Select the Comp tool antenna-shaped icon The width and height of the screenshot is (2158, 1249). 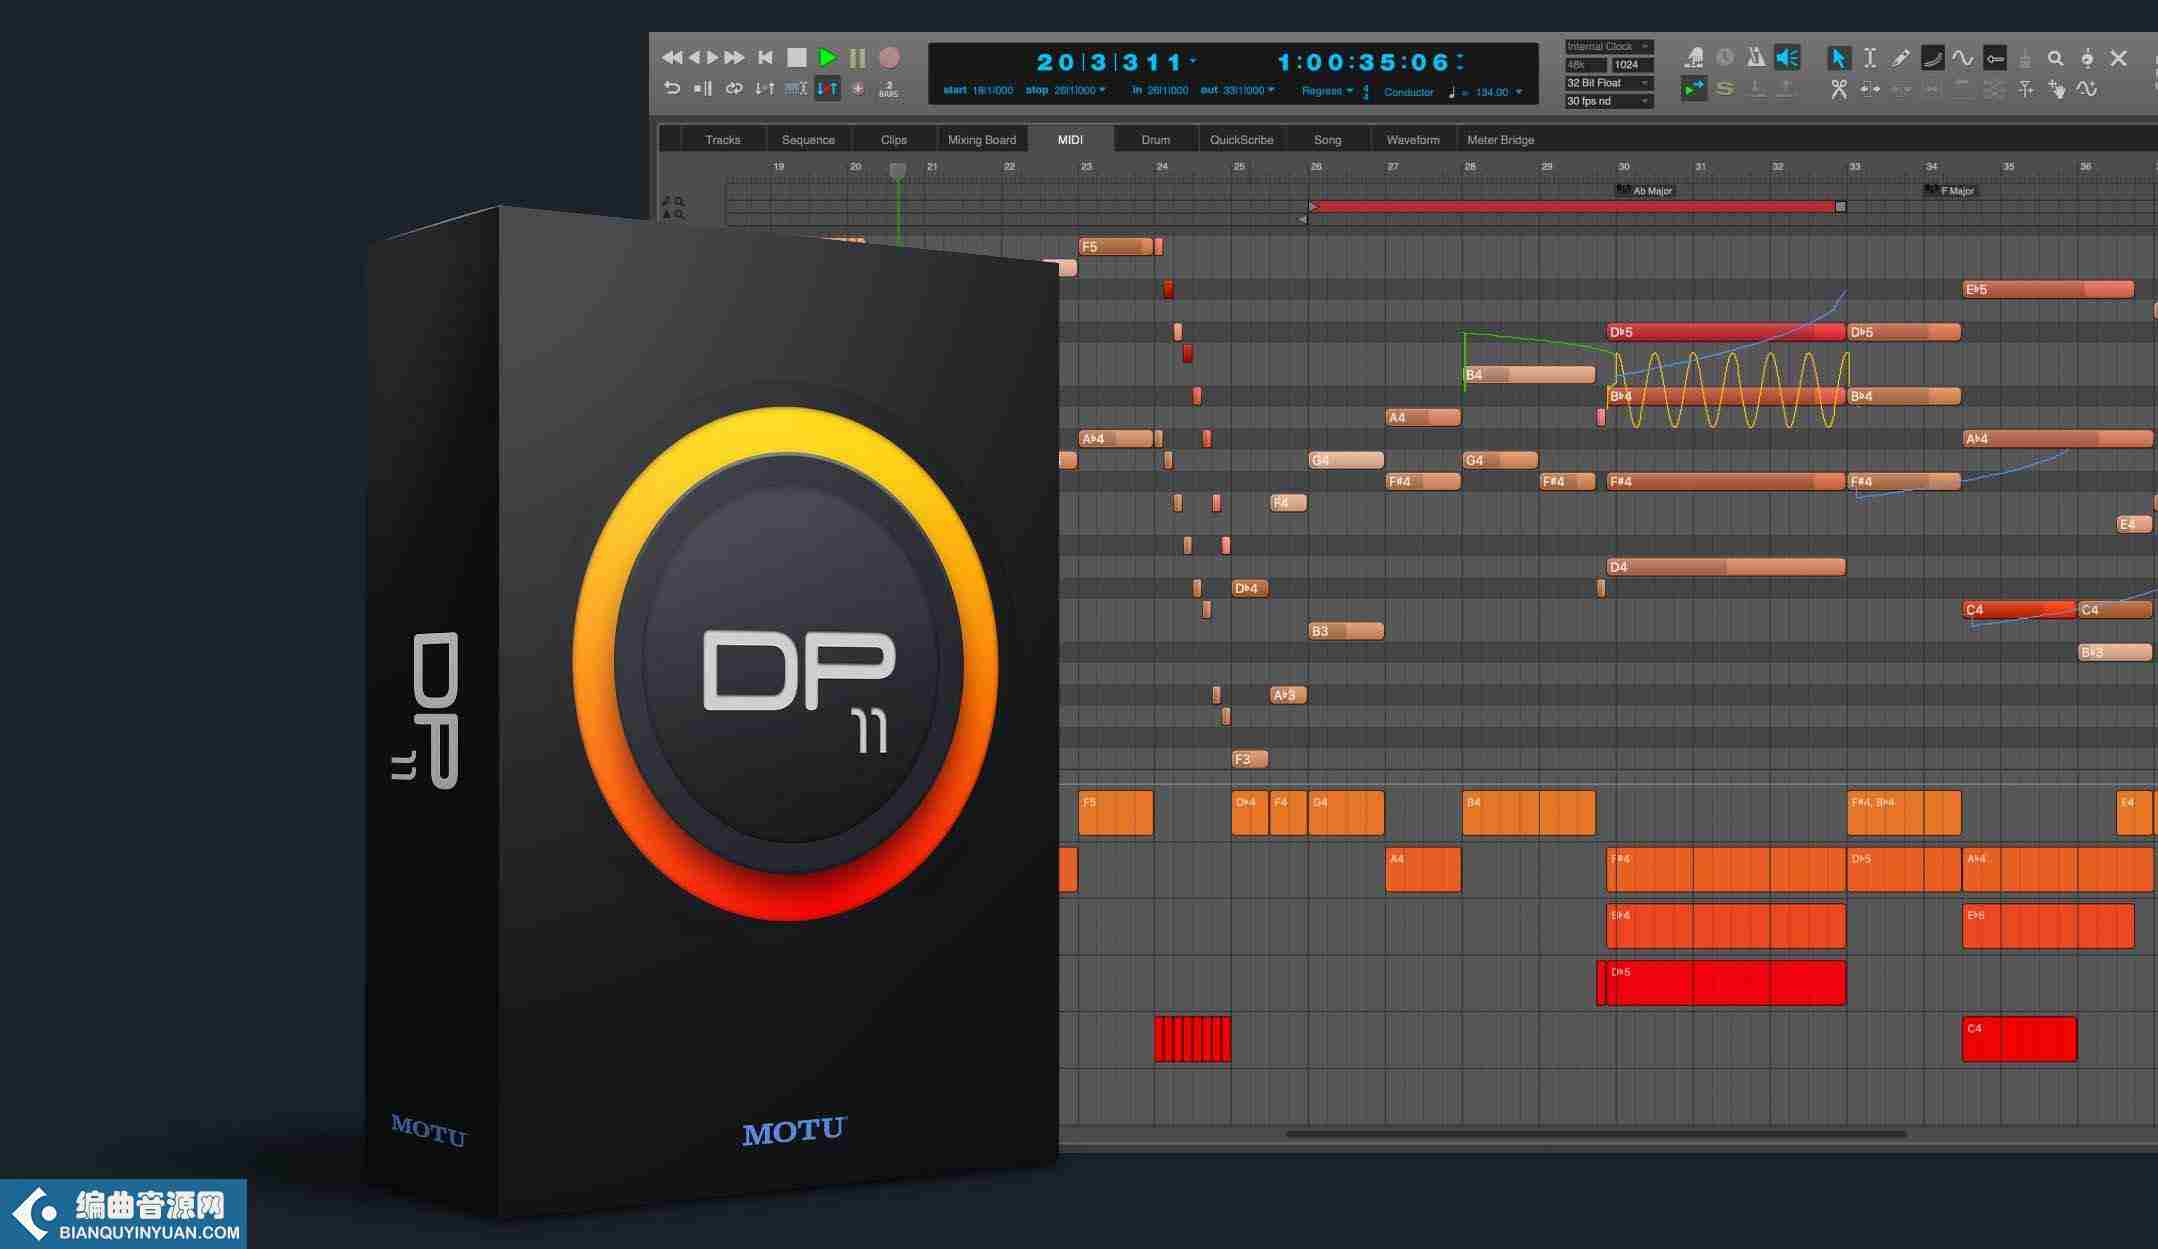pyautogui.click(x=2025, y=89)
